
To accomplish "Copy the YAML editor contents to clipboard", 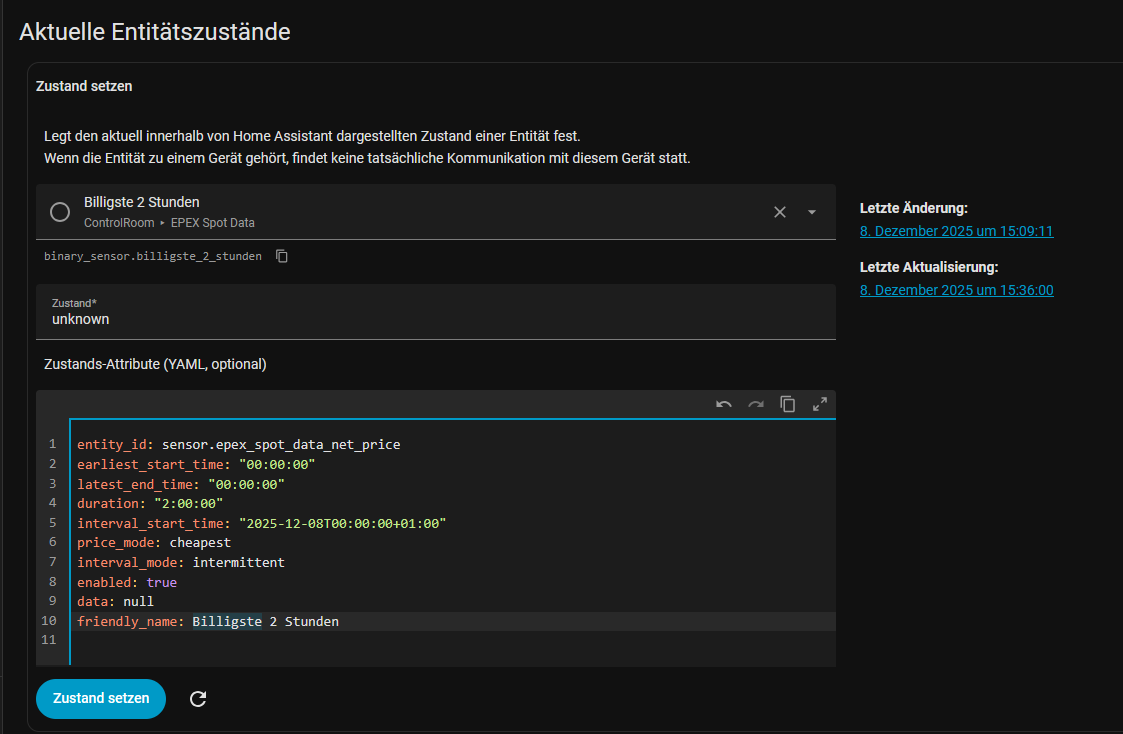I will pos(788,404).
